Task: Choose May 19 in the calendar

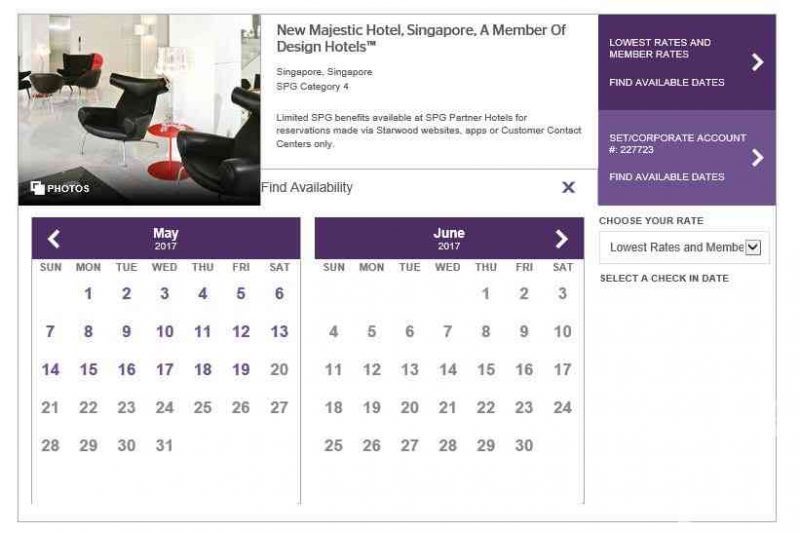Action: [241, 369]
